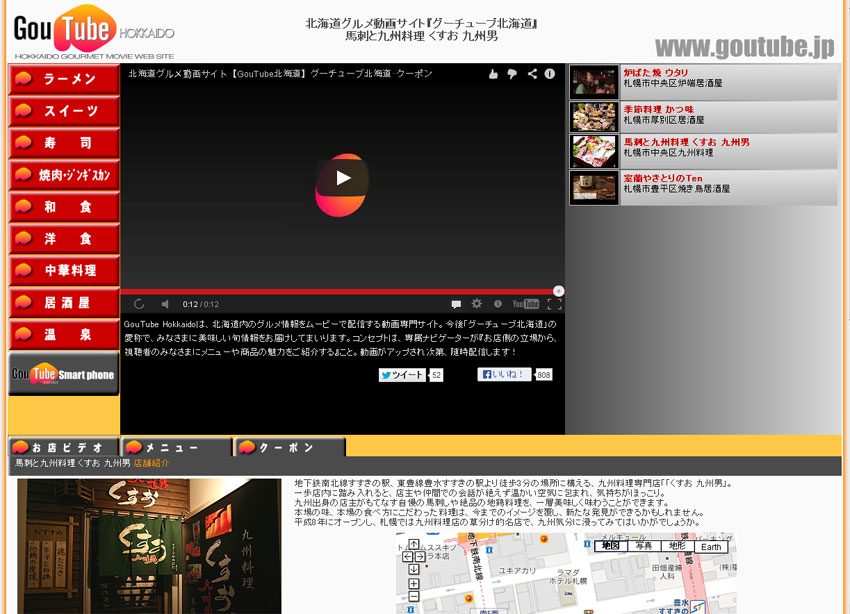
Task: Click the video share icon
Action: pos(532,74)
